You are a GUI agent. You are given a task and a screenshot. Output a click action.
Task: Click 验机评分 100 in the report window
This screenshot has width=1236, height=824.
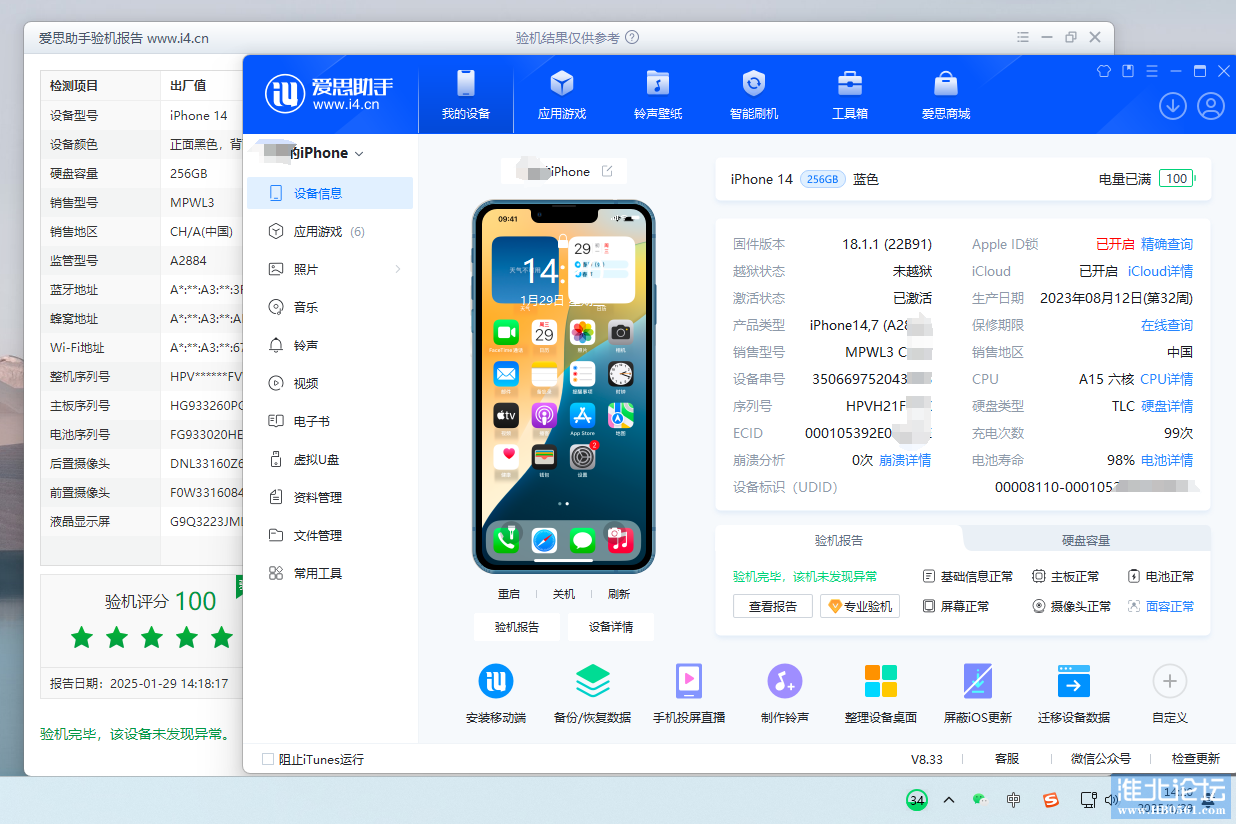pos(160,601)
